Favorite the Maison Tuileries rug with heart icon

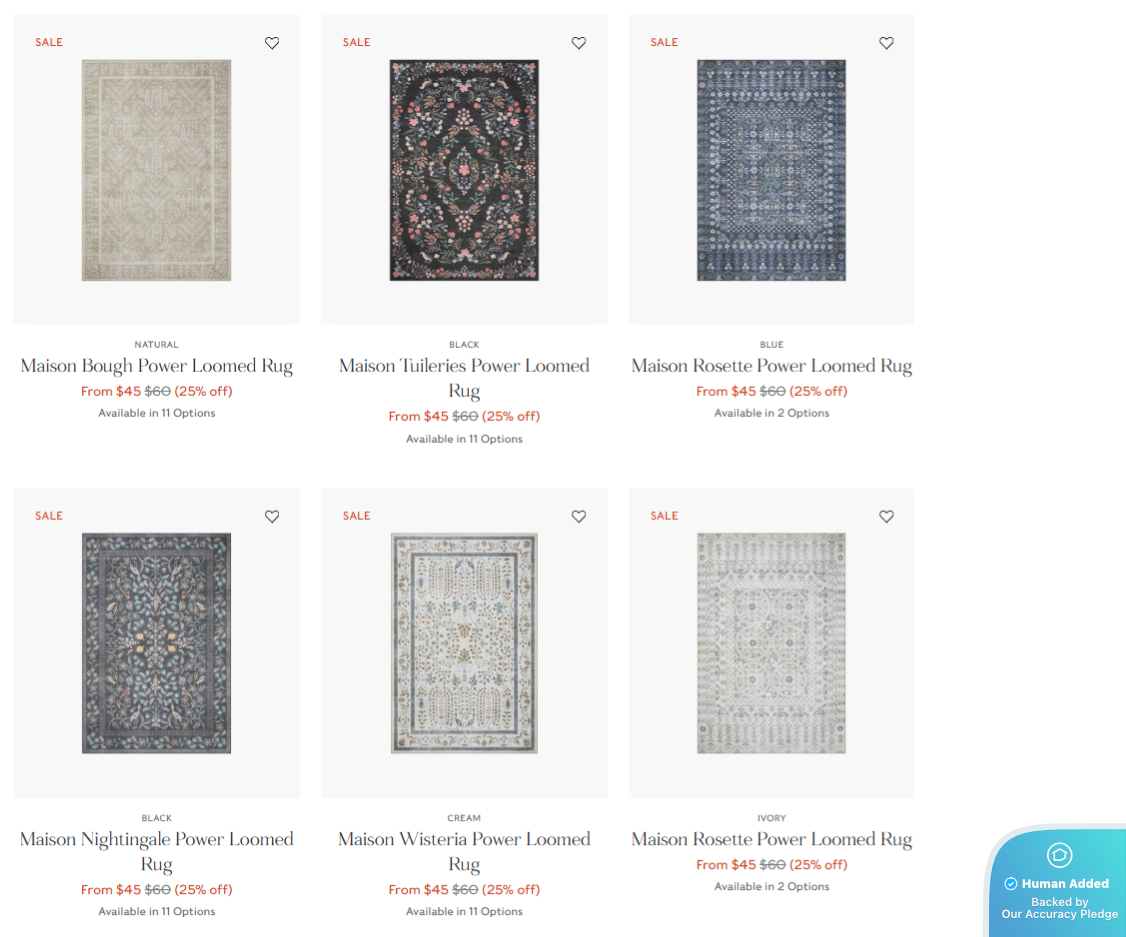click(x=579, y=43)
